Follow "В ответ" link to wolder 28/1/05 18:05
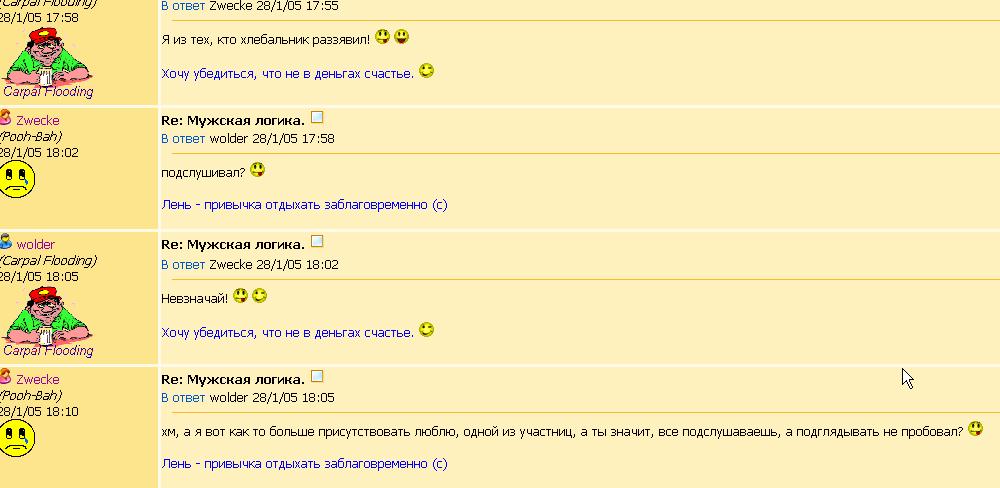1000x488 pixels. 183,397
